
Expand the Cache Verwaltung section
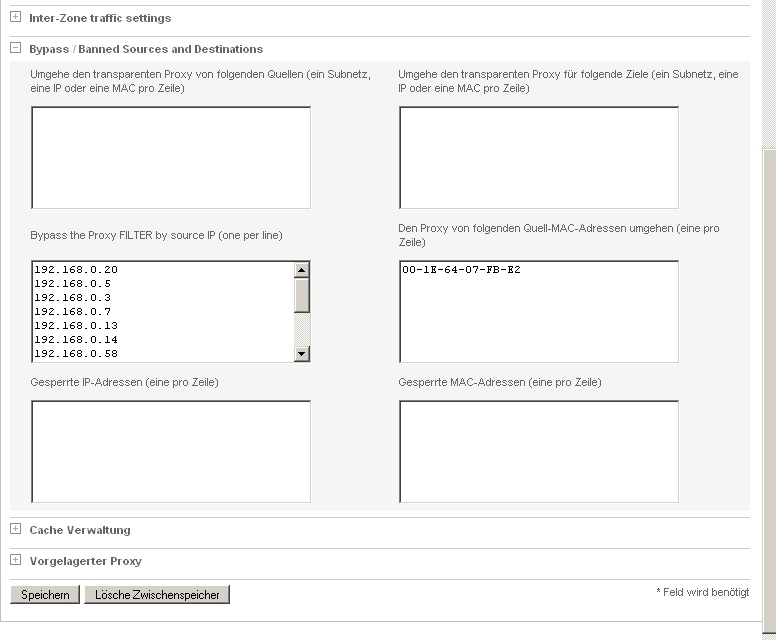[15, 529]
